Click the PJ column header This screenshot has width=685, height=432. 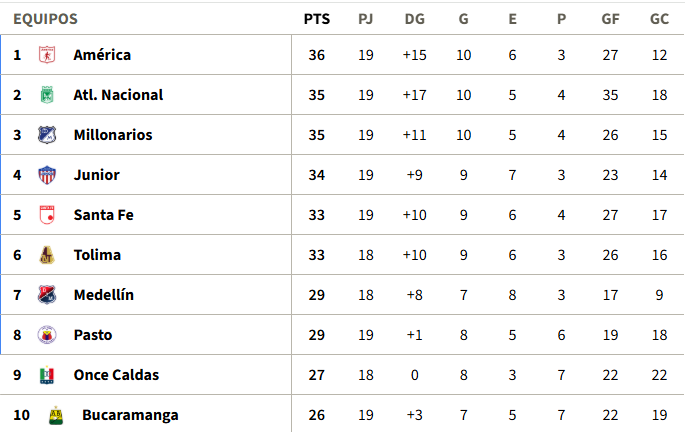(366, 19)
